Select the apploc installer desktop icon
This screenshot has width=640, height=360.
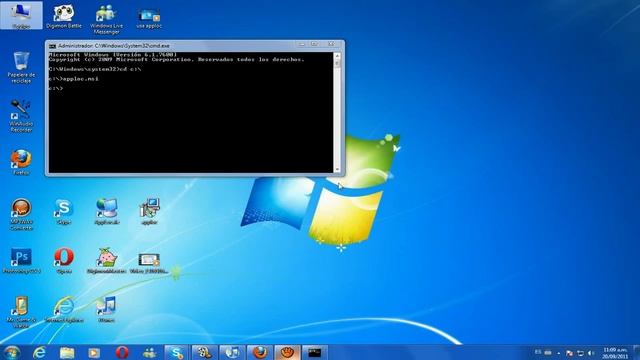149,211
